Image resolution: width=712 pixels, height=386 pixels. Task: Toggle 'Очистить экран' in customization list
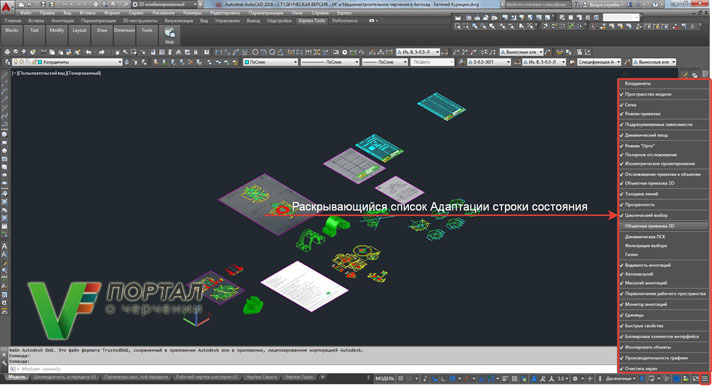click(664, 368)
